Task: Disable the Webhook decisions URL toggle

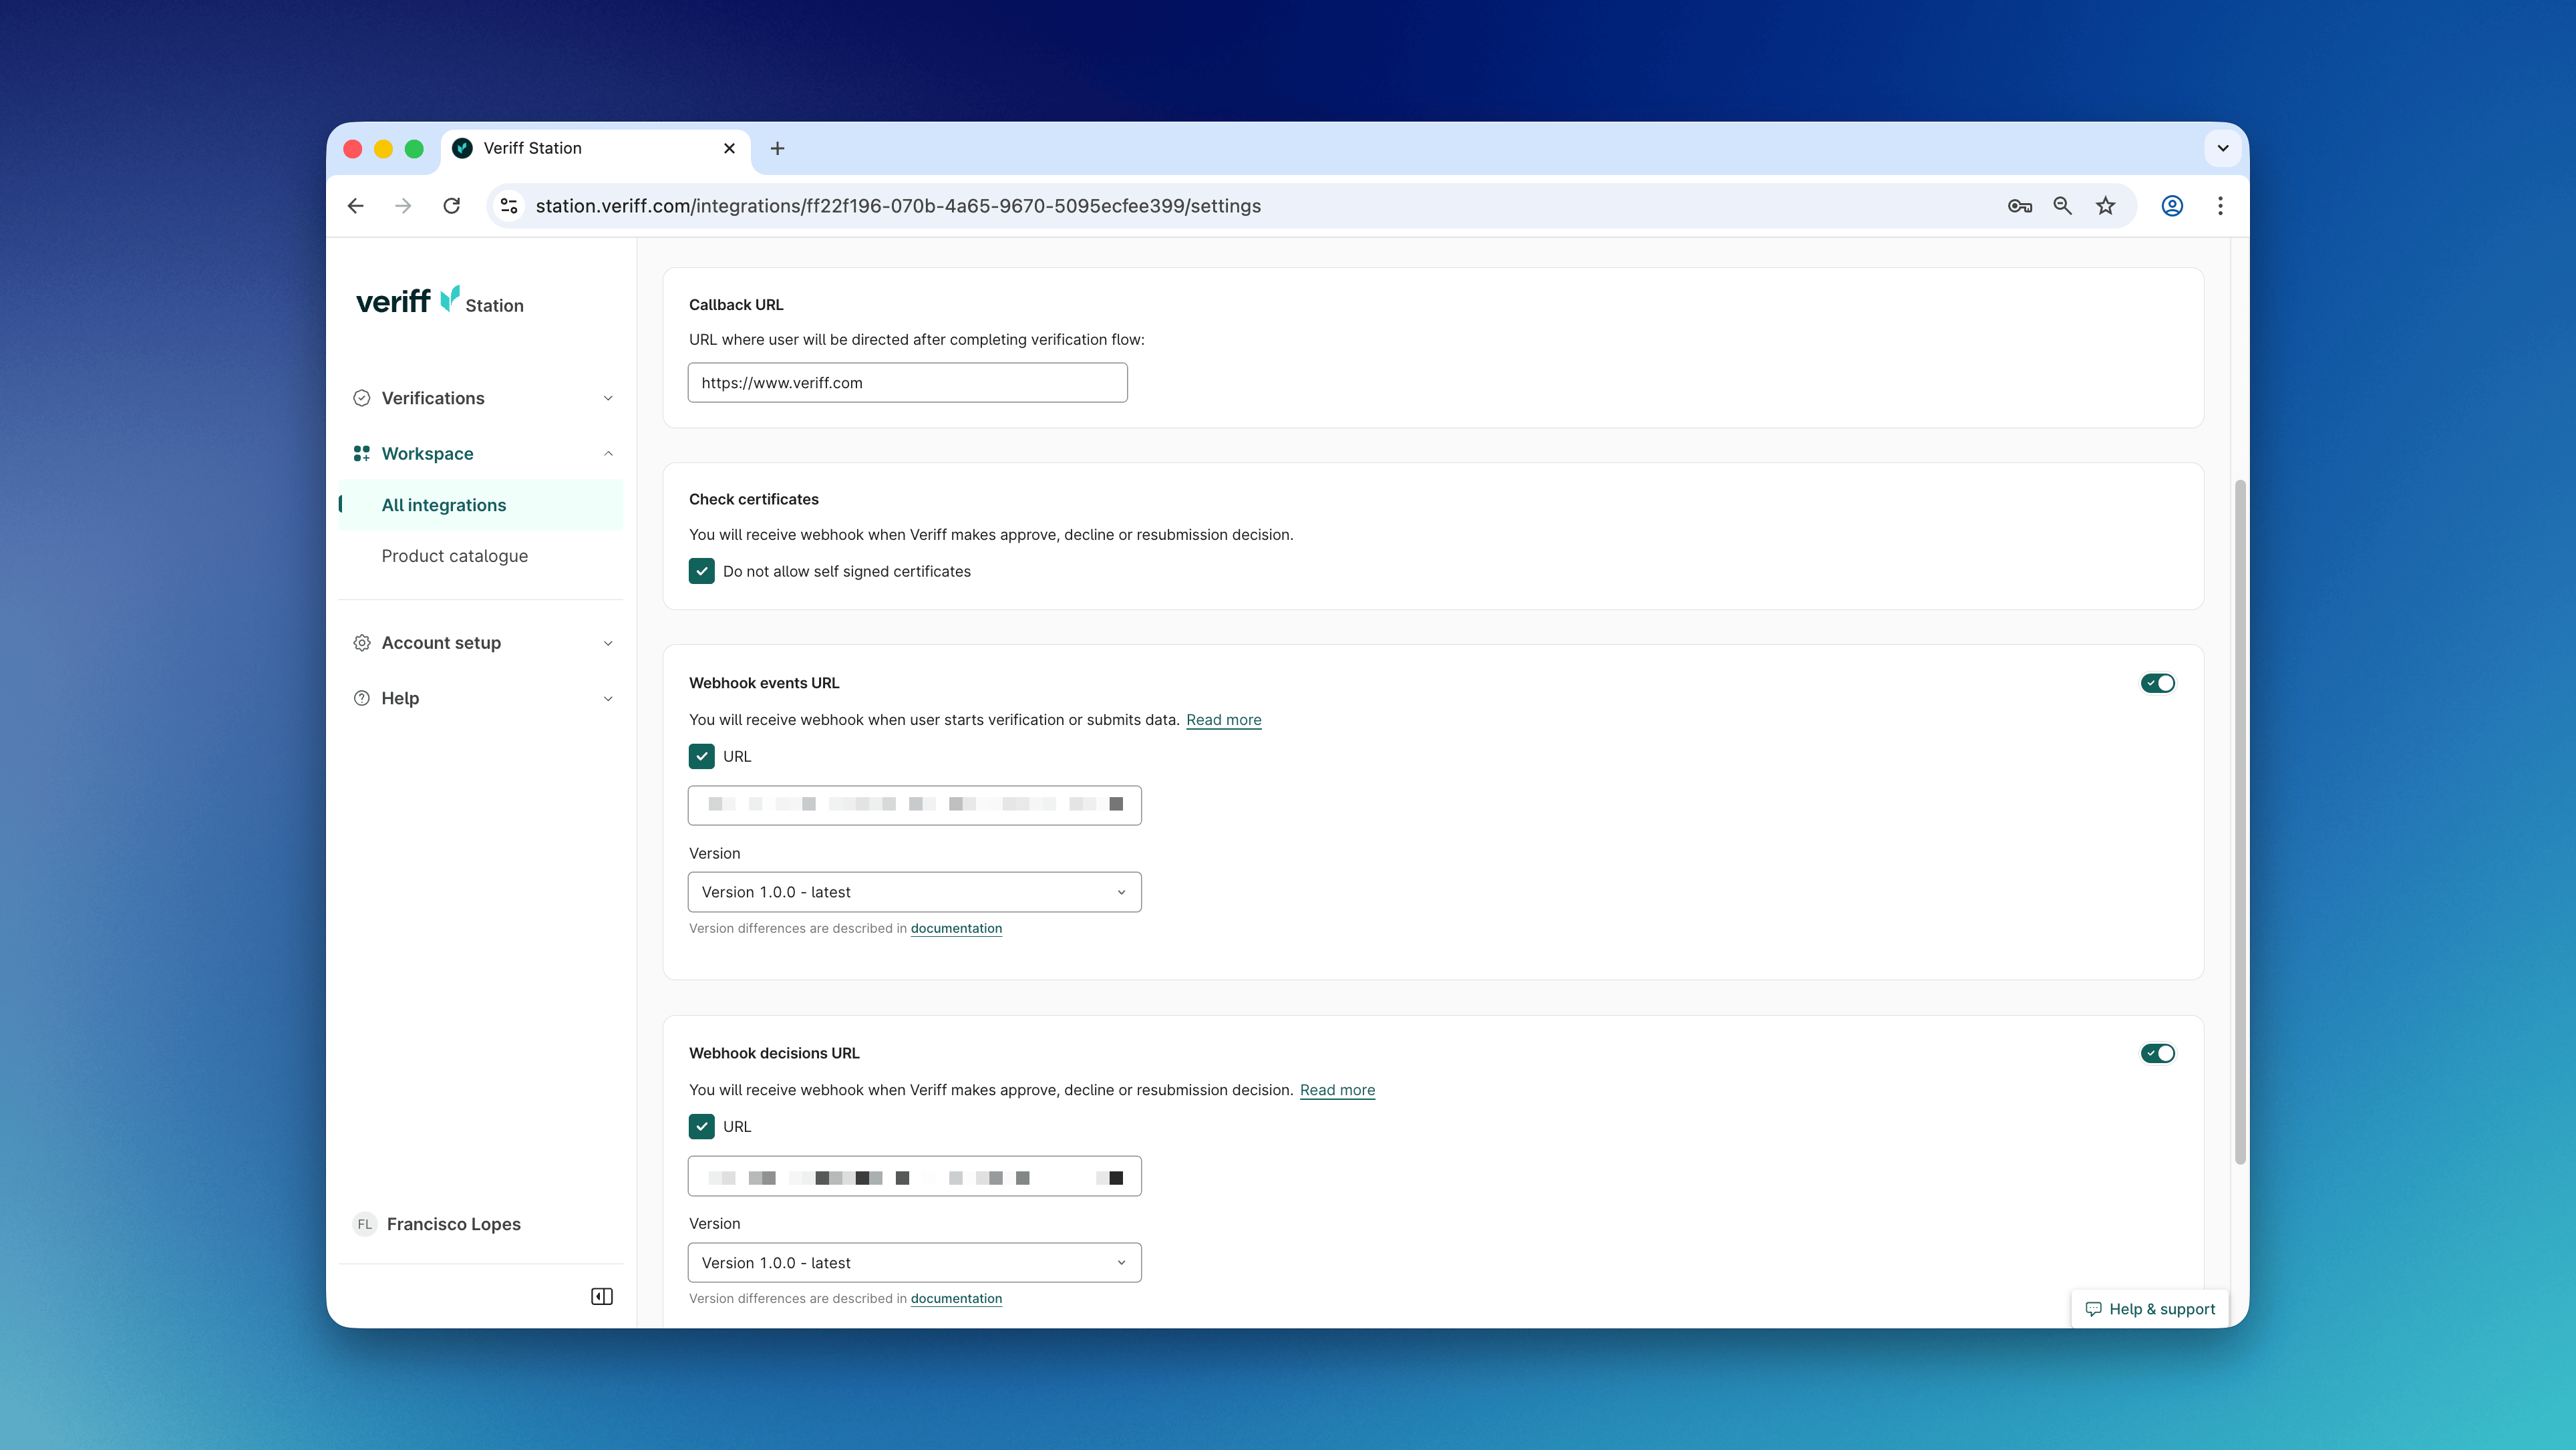Action: pyautogui.click(x=2157, y=1054)
